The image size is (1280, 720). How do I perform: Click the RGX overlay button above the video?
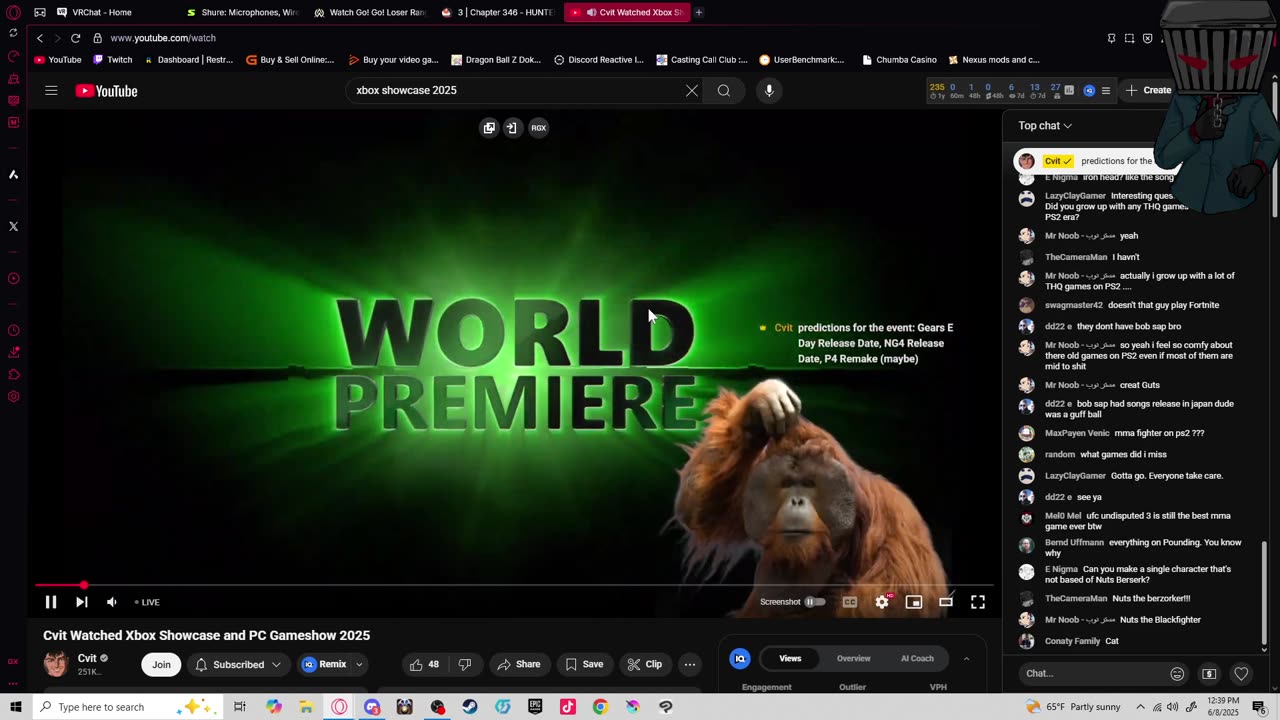(538, 128)
